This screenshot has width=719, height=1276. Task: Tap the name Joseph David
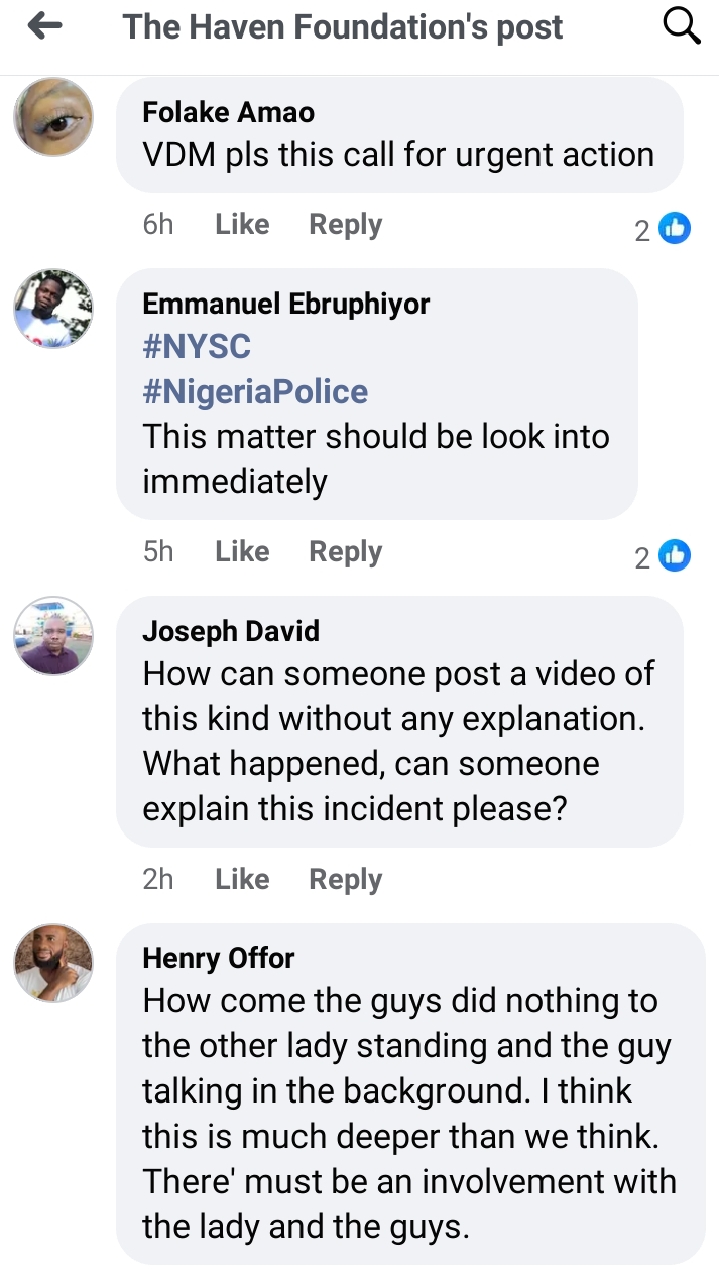(231, 631)
